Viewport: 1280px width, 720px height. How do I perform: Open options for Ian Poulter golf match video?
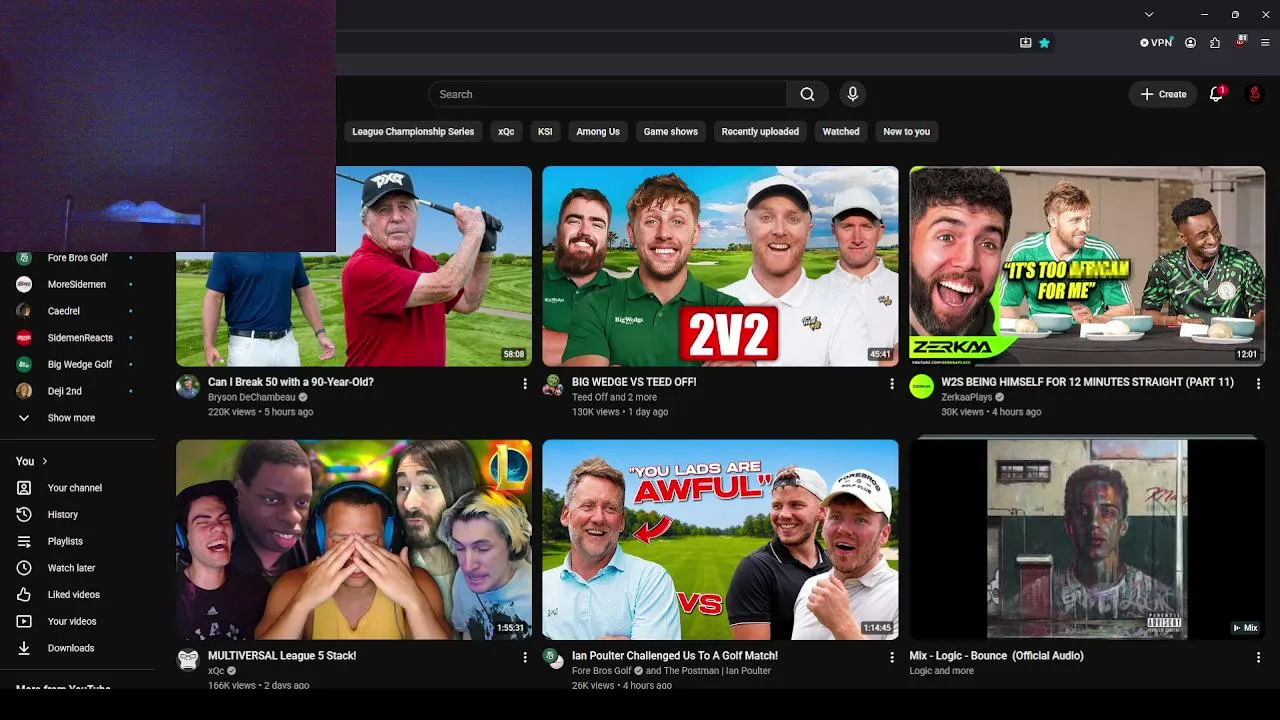click(892, 657)
